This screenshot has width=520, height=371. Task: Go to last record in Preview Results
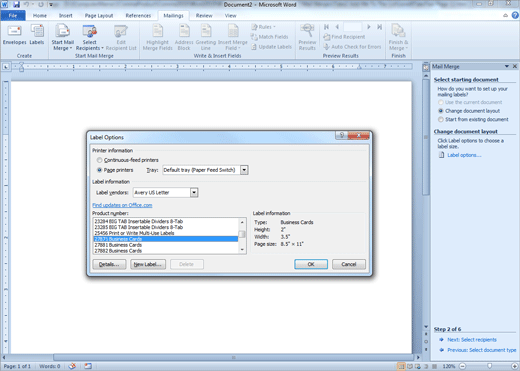coord(379,27)
